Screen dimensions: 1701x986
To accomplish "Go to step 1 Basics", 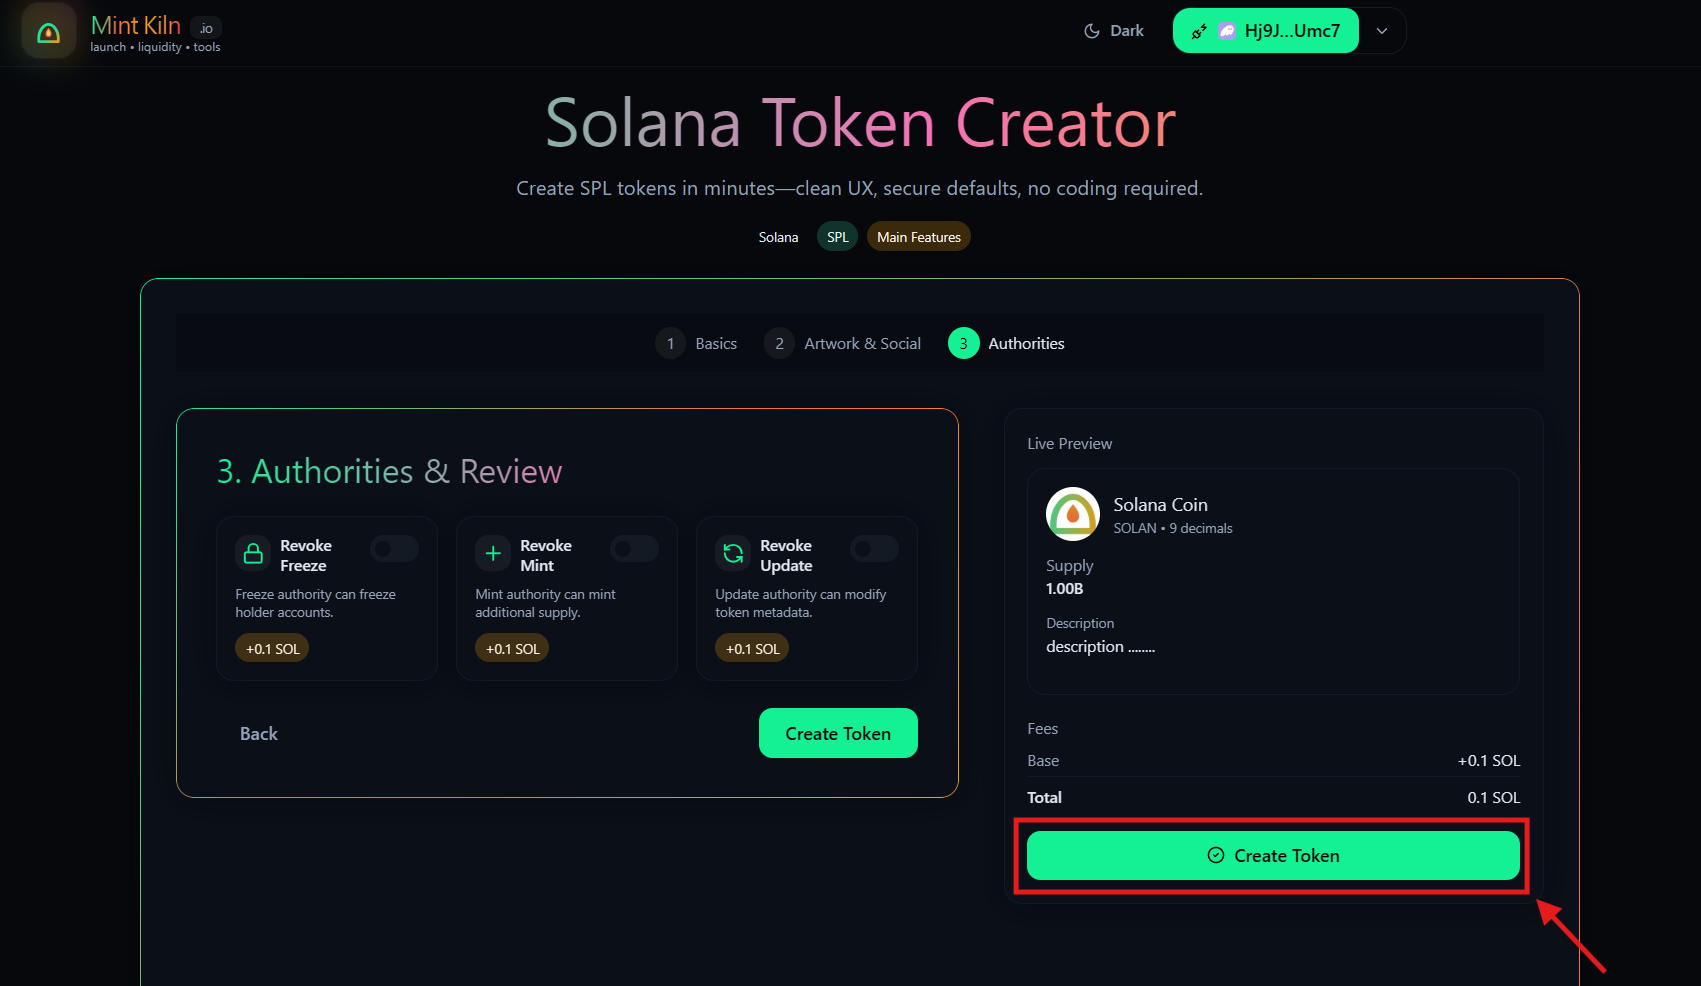I will (697, 343).
